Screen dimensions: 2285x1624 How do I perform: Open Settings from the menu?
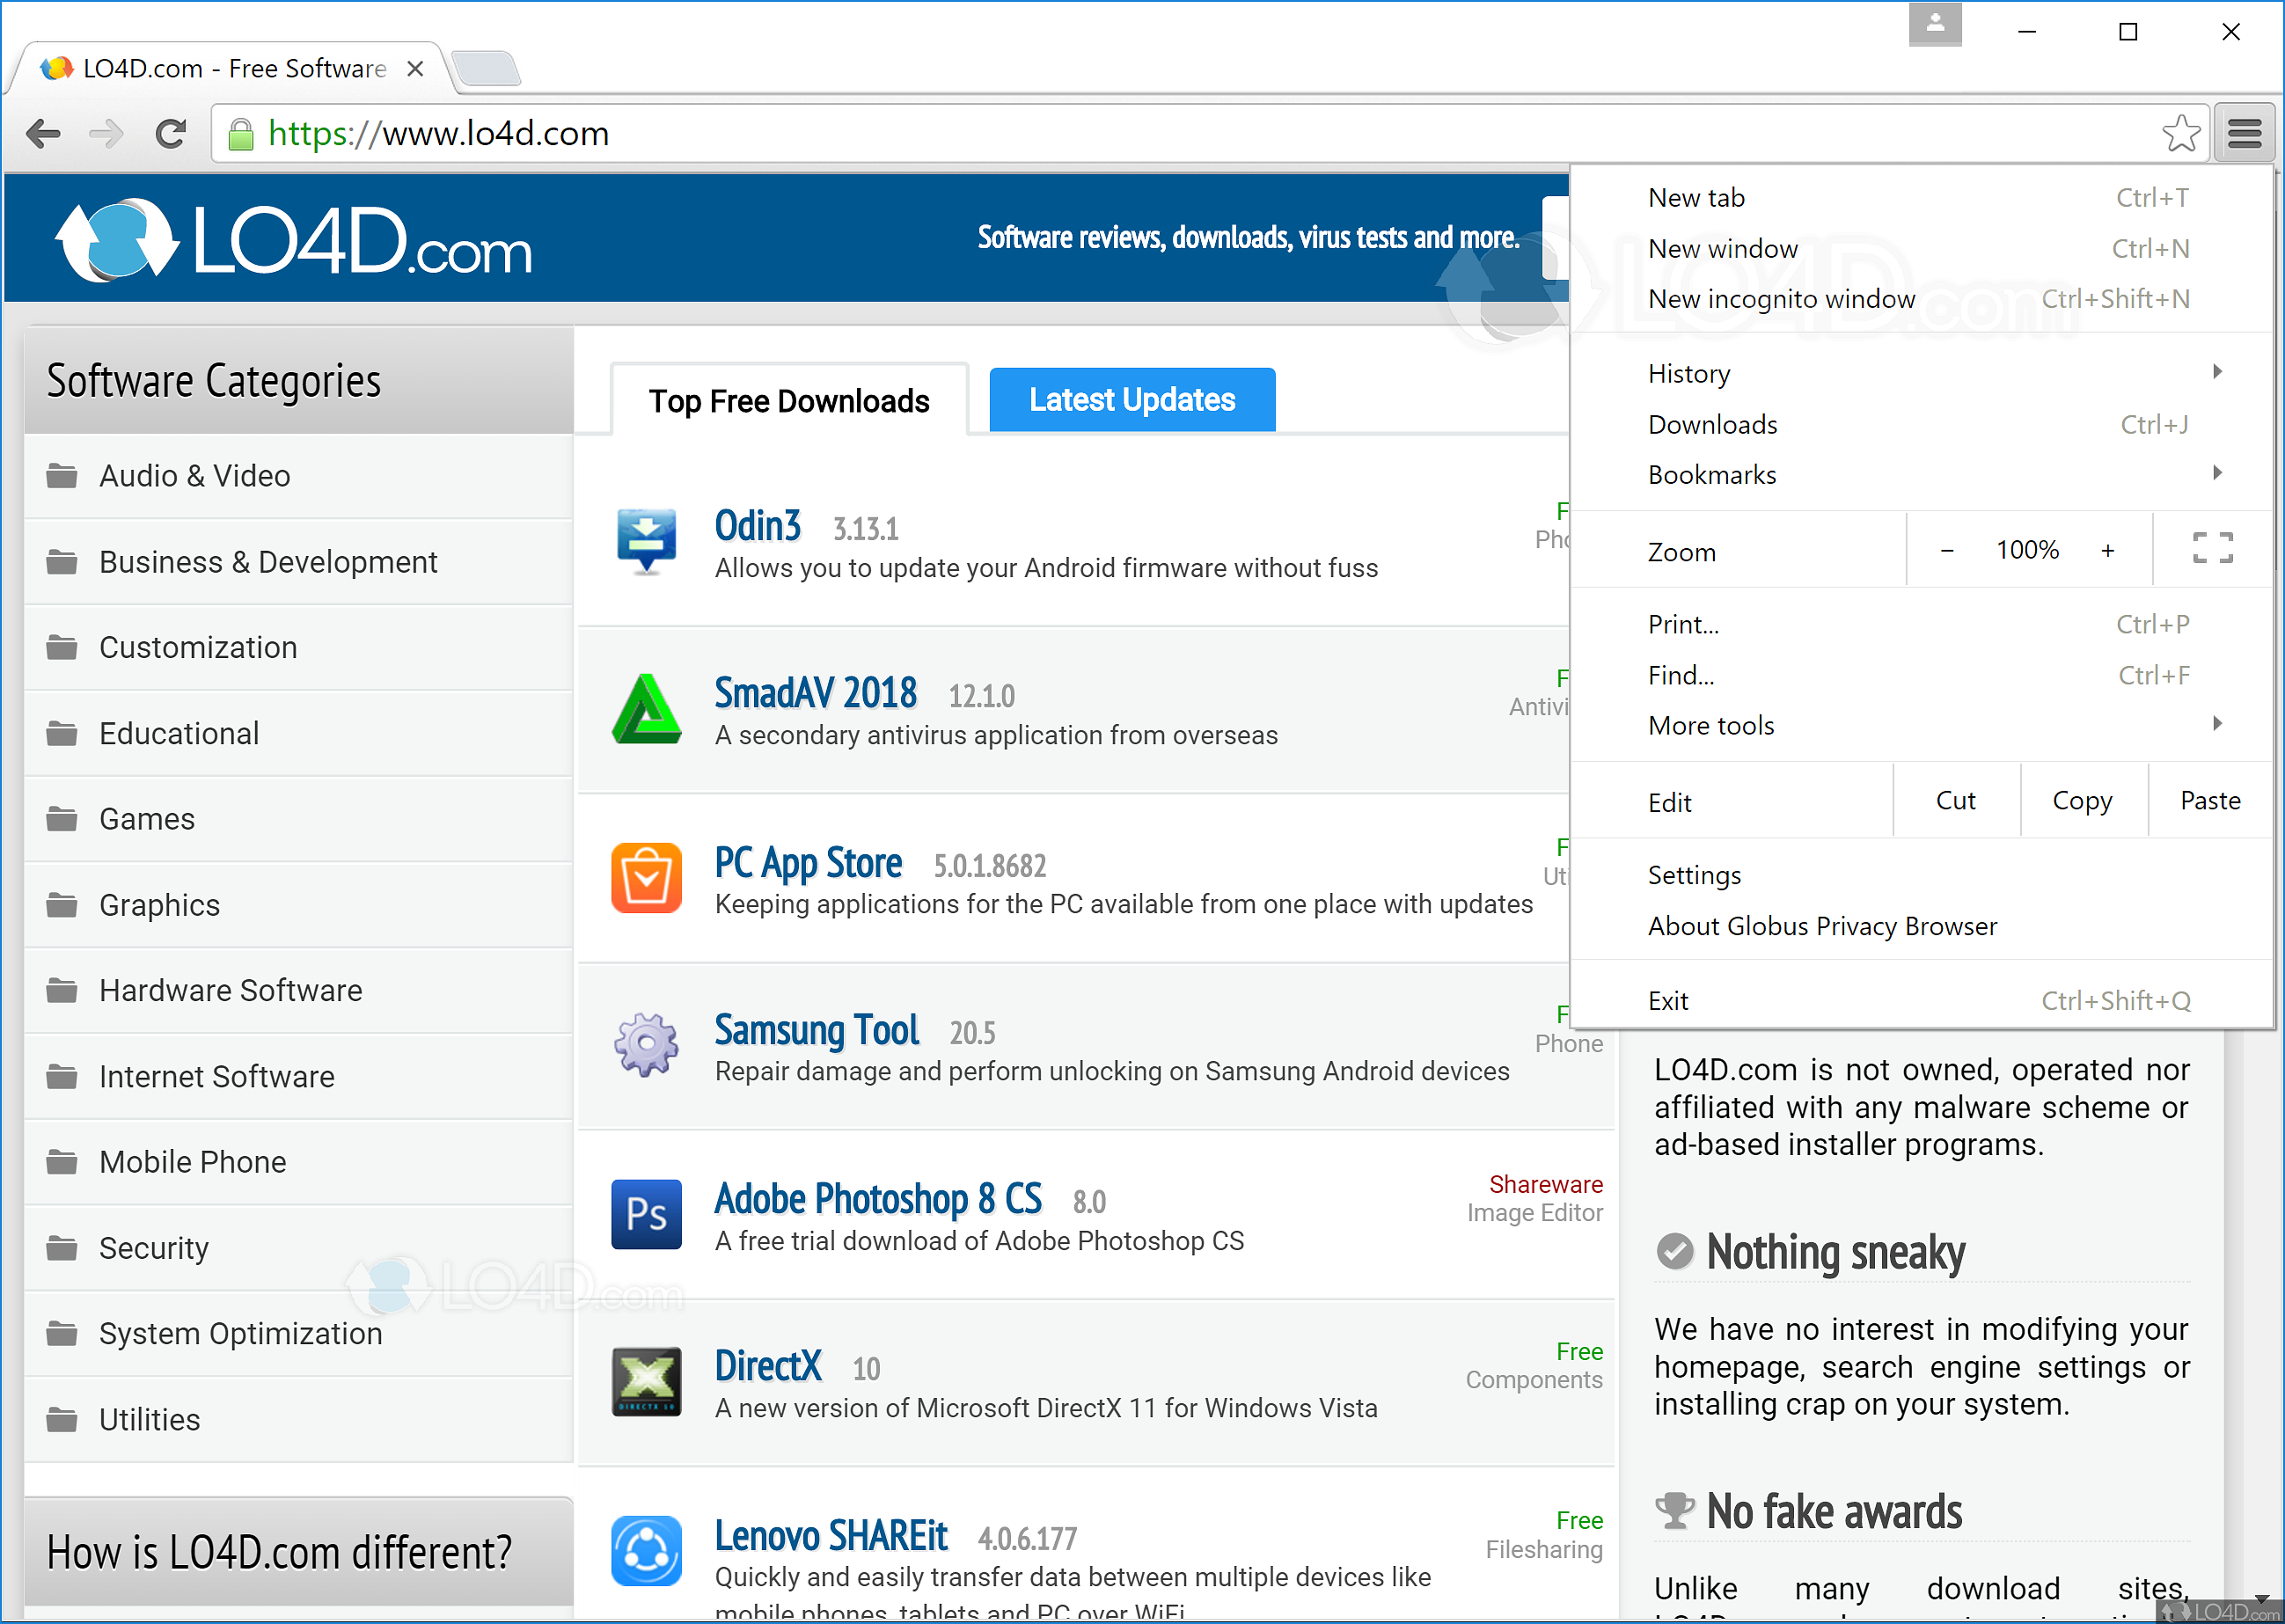coord(1694,875)
